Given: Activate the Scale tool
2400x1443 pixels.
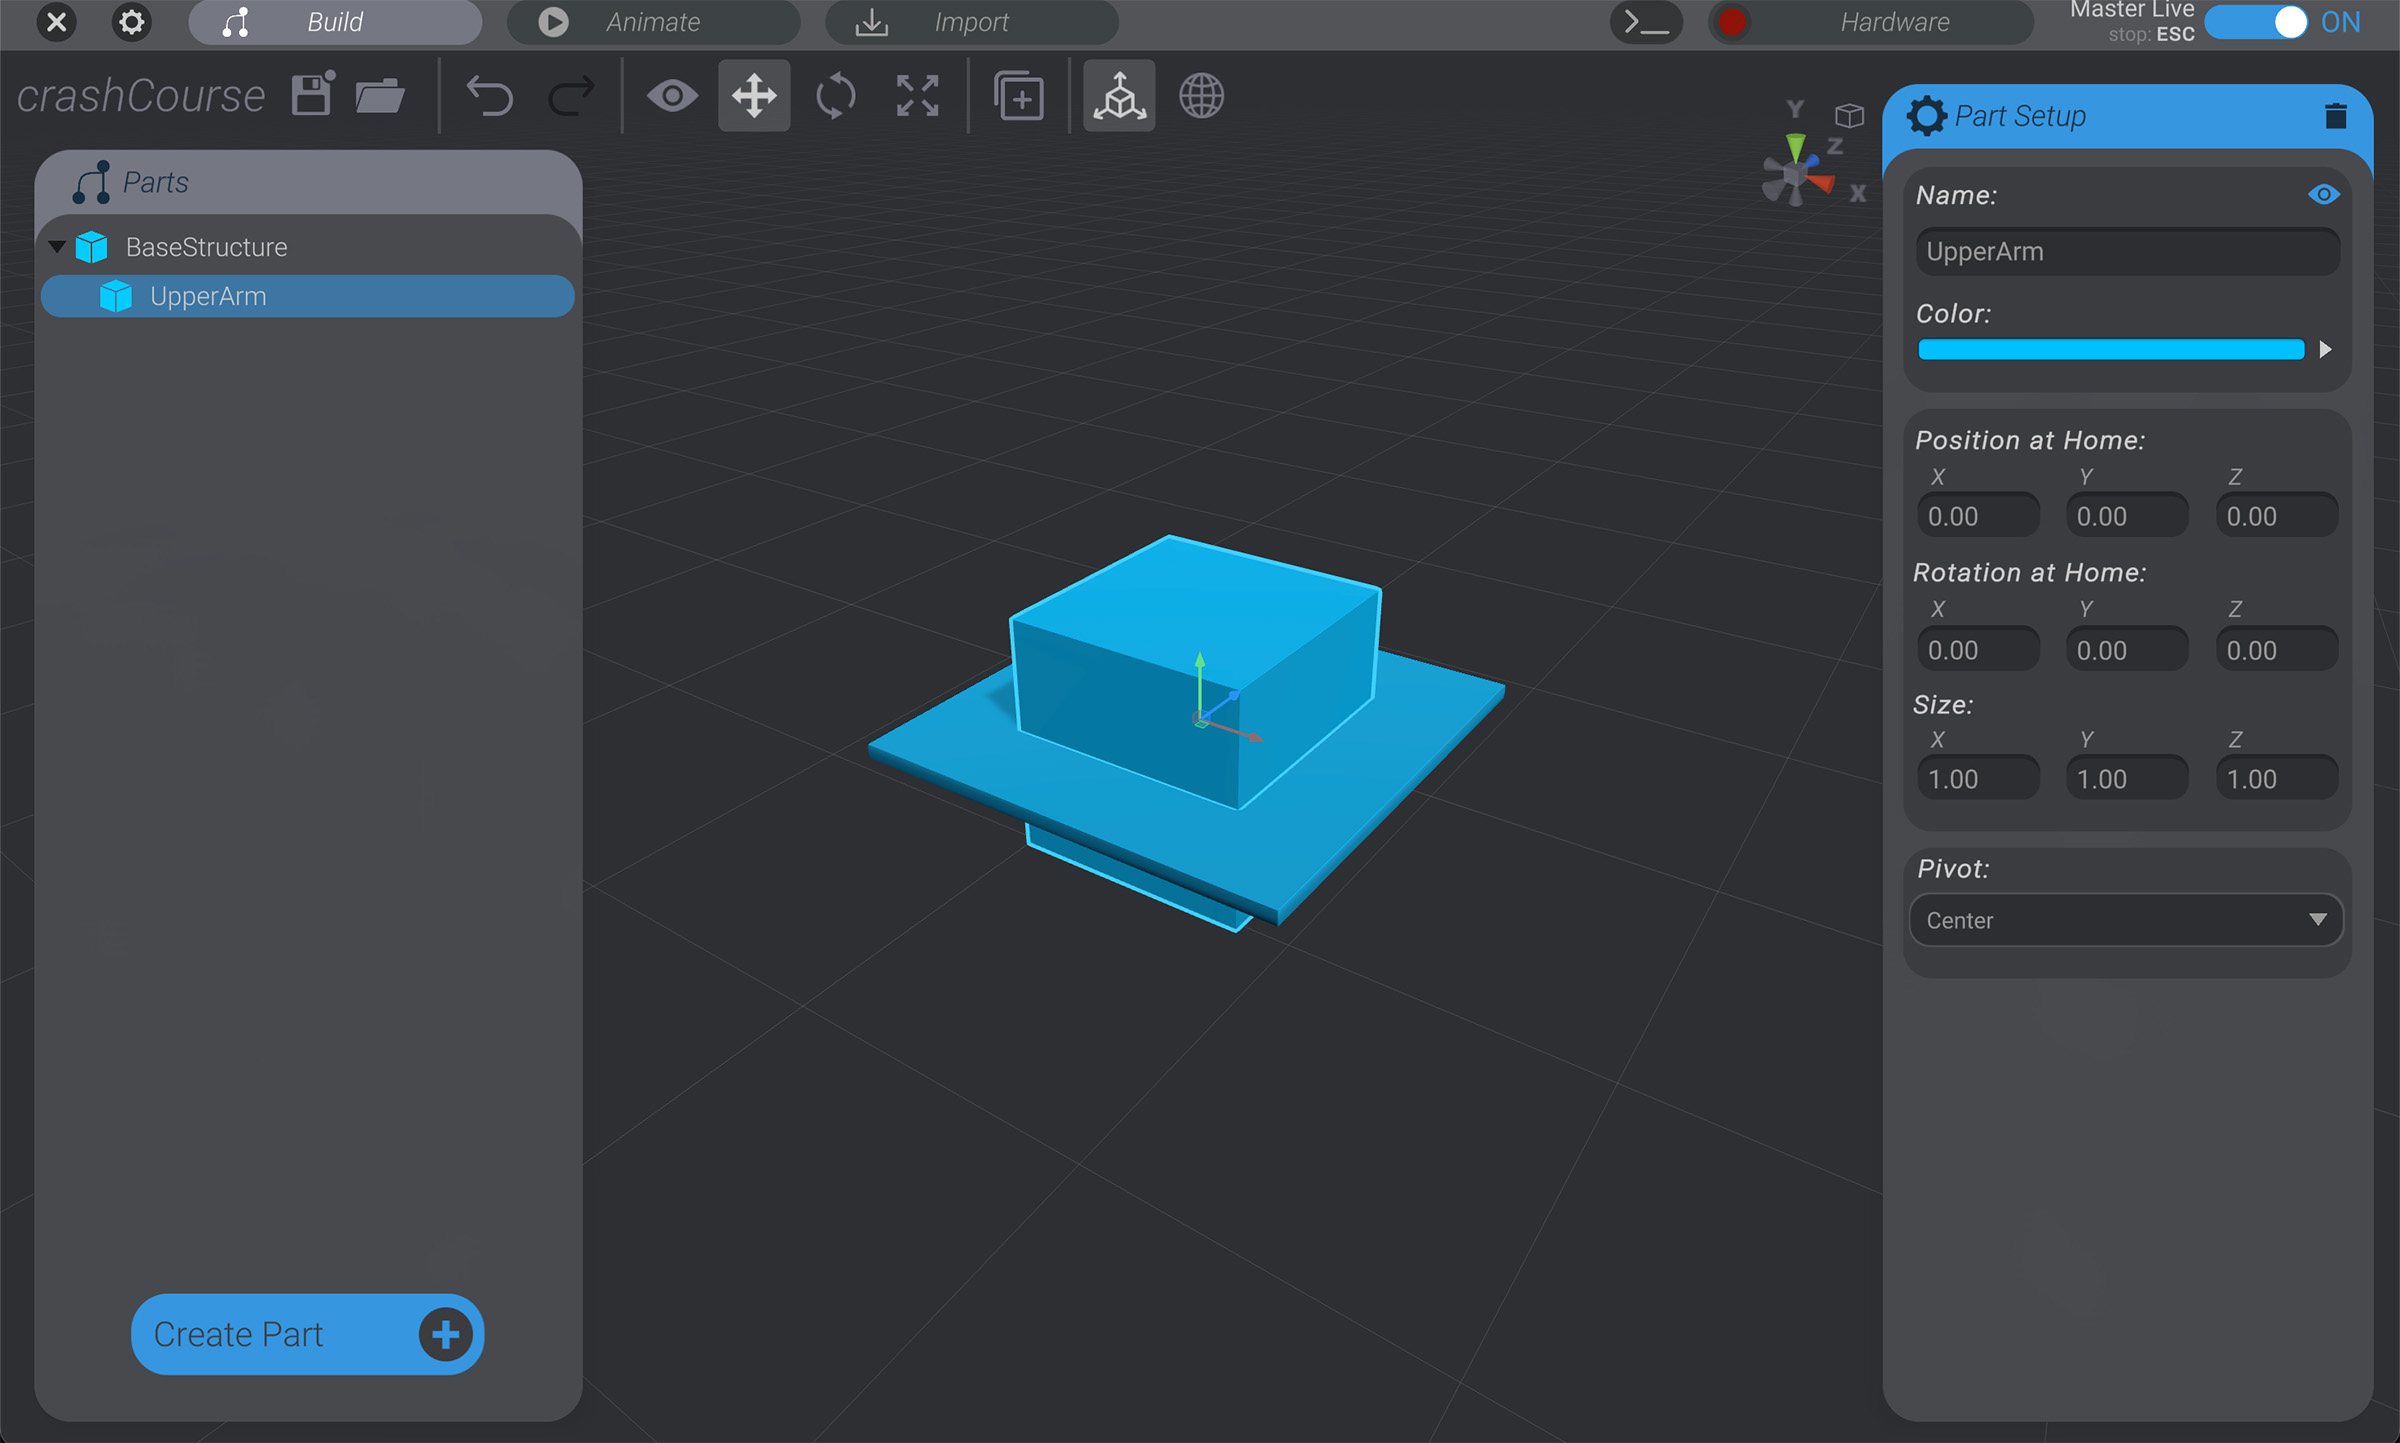Looking at the screenshot, I should pyautogui.click(x=917, y=95).
